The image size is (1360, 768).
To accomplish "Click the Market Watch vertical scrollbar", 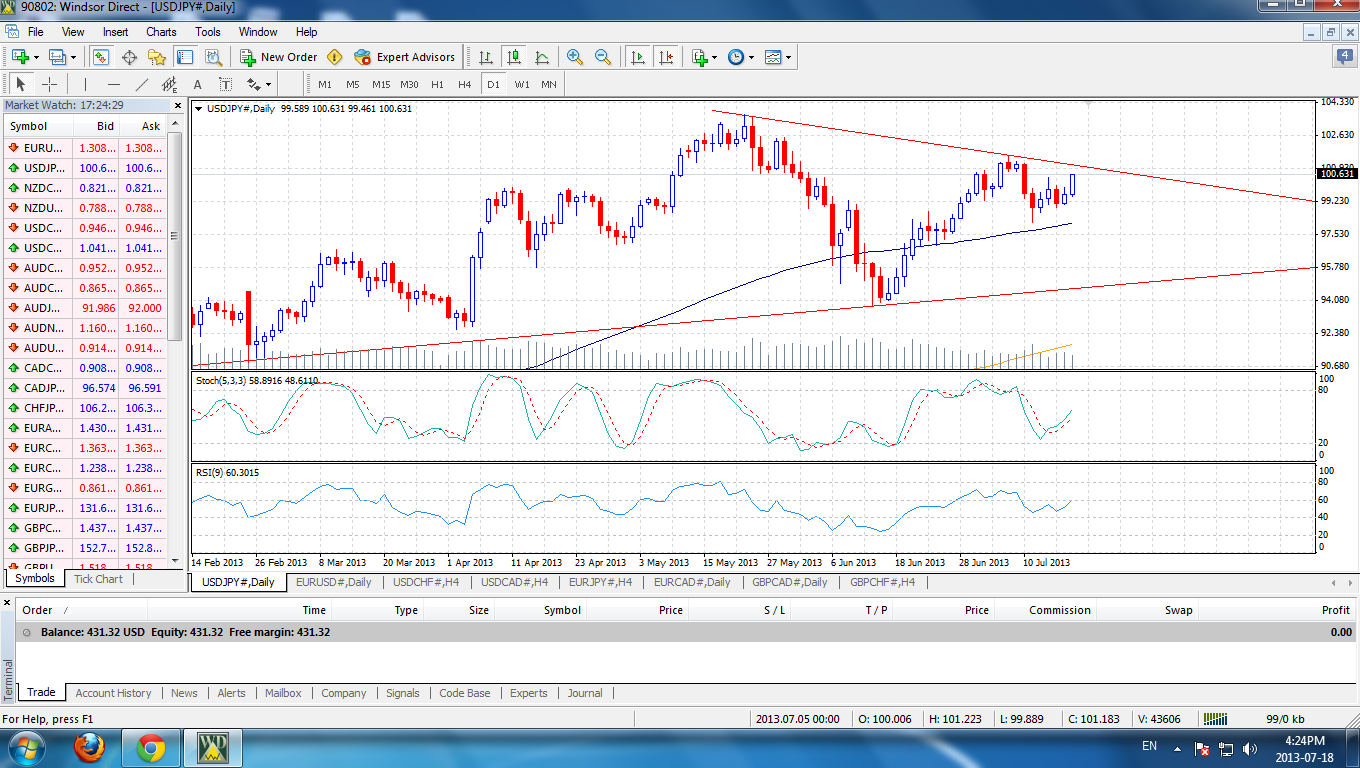I will click(175, 340).
